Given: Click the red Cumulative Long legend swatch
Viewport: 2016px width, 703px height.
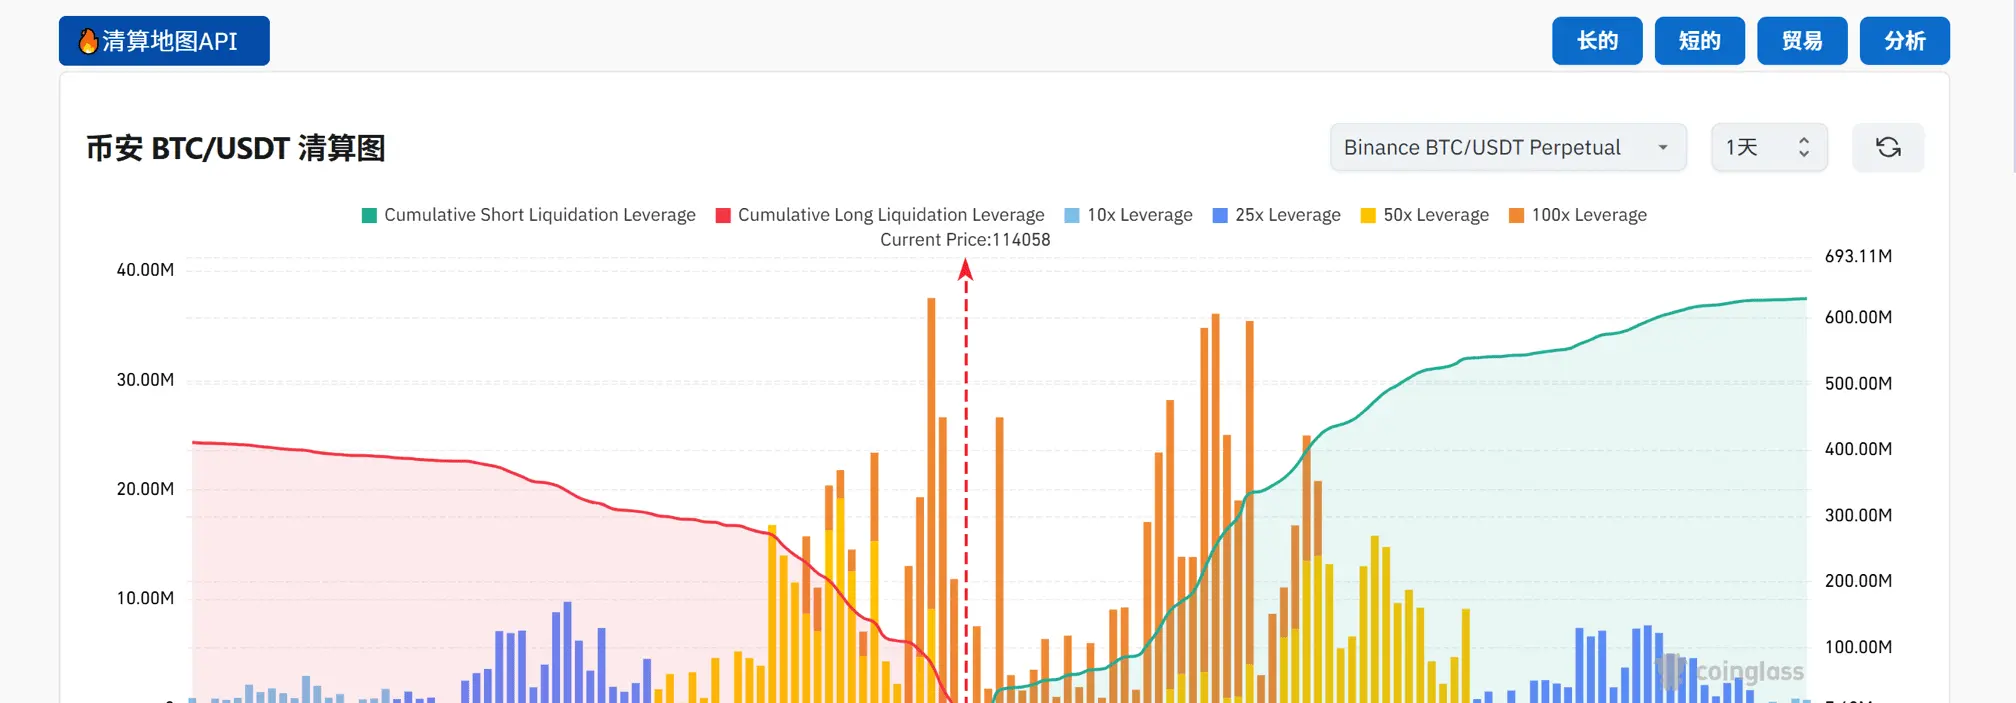Looking at the screenshot, I should click(723, 215).
